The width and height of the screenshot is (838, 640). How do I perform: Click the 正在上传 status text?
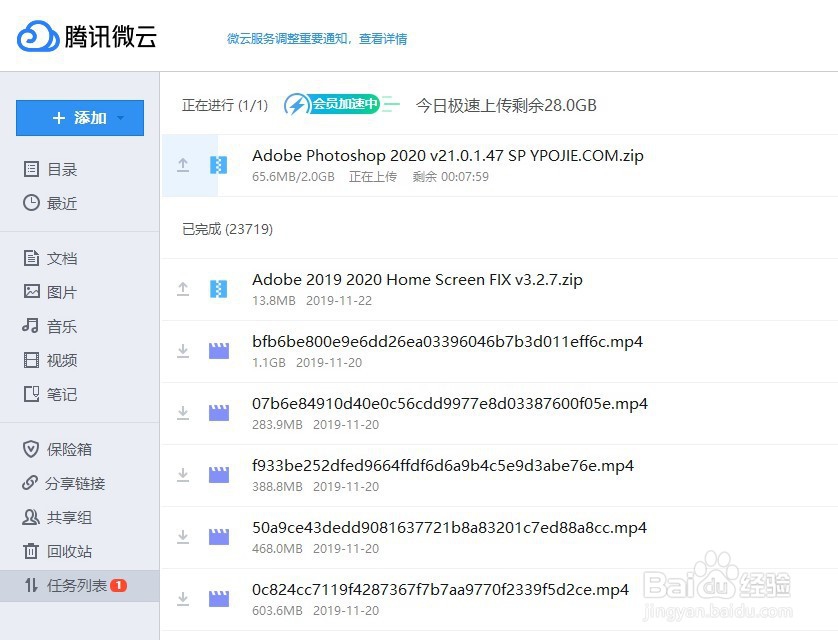point(373,177)
